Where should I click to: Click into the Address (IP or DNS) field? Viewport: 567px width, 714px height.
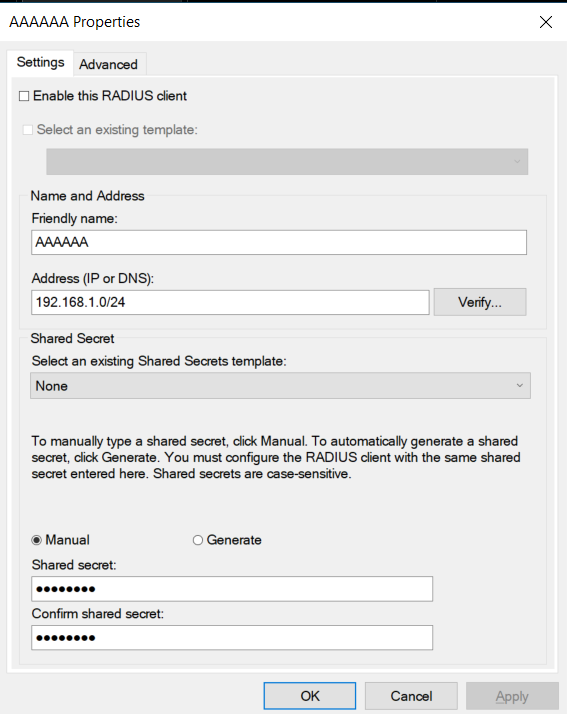pyautogui.click(x=230, y=302)
